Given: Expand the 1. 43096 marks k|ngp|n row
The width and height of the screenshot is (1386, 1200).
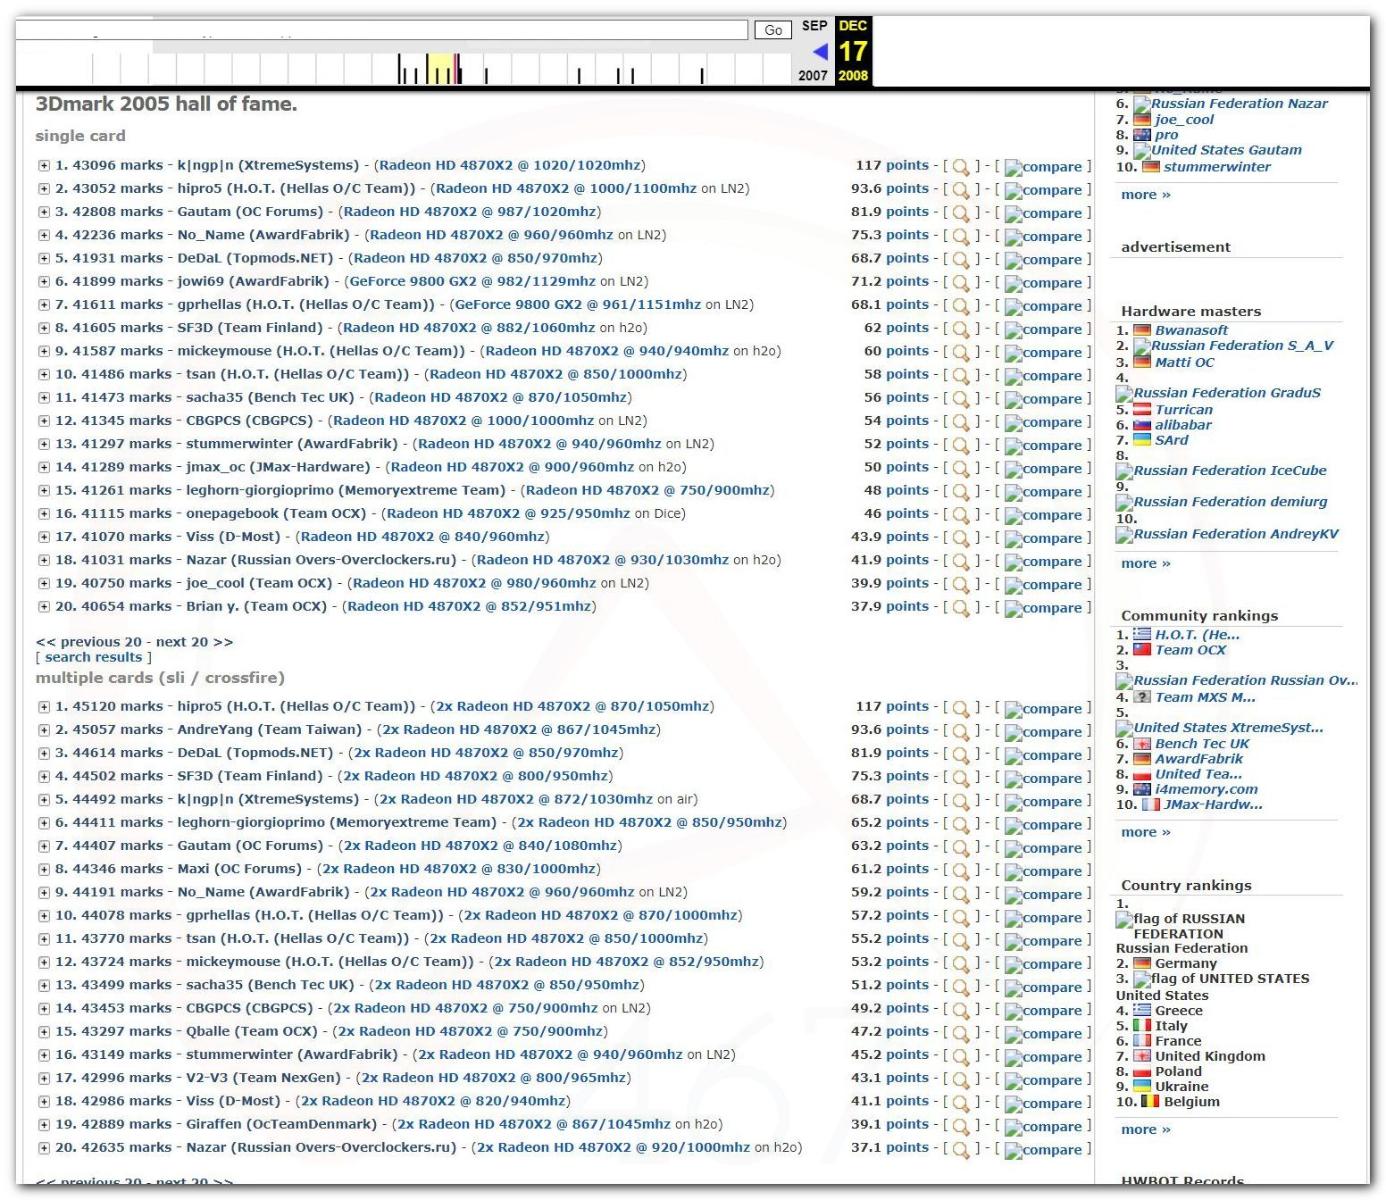Looking at the screenshot, I should [x=43, y=166].
